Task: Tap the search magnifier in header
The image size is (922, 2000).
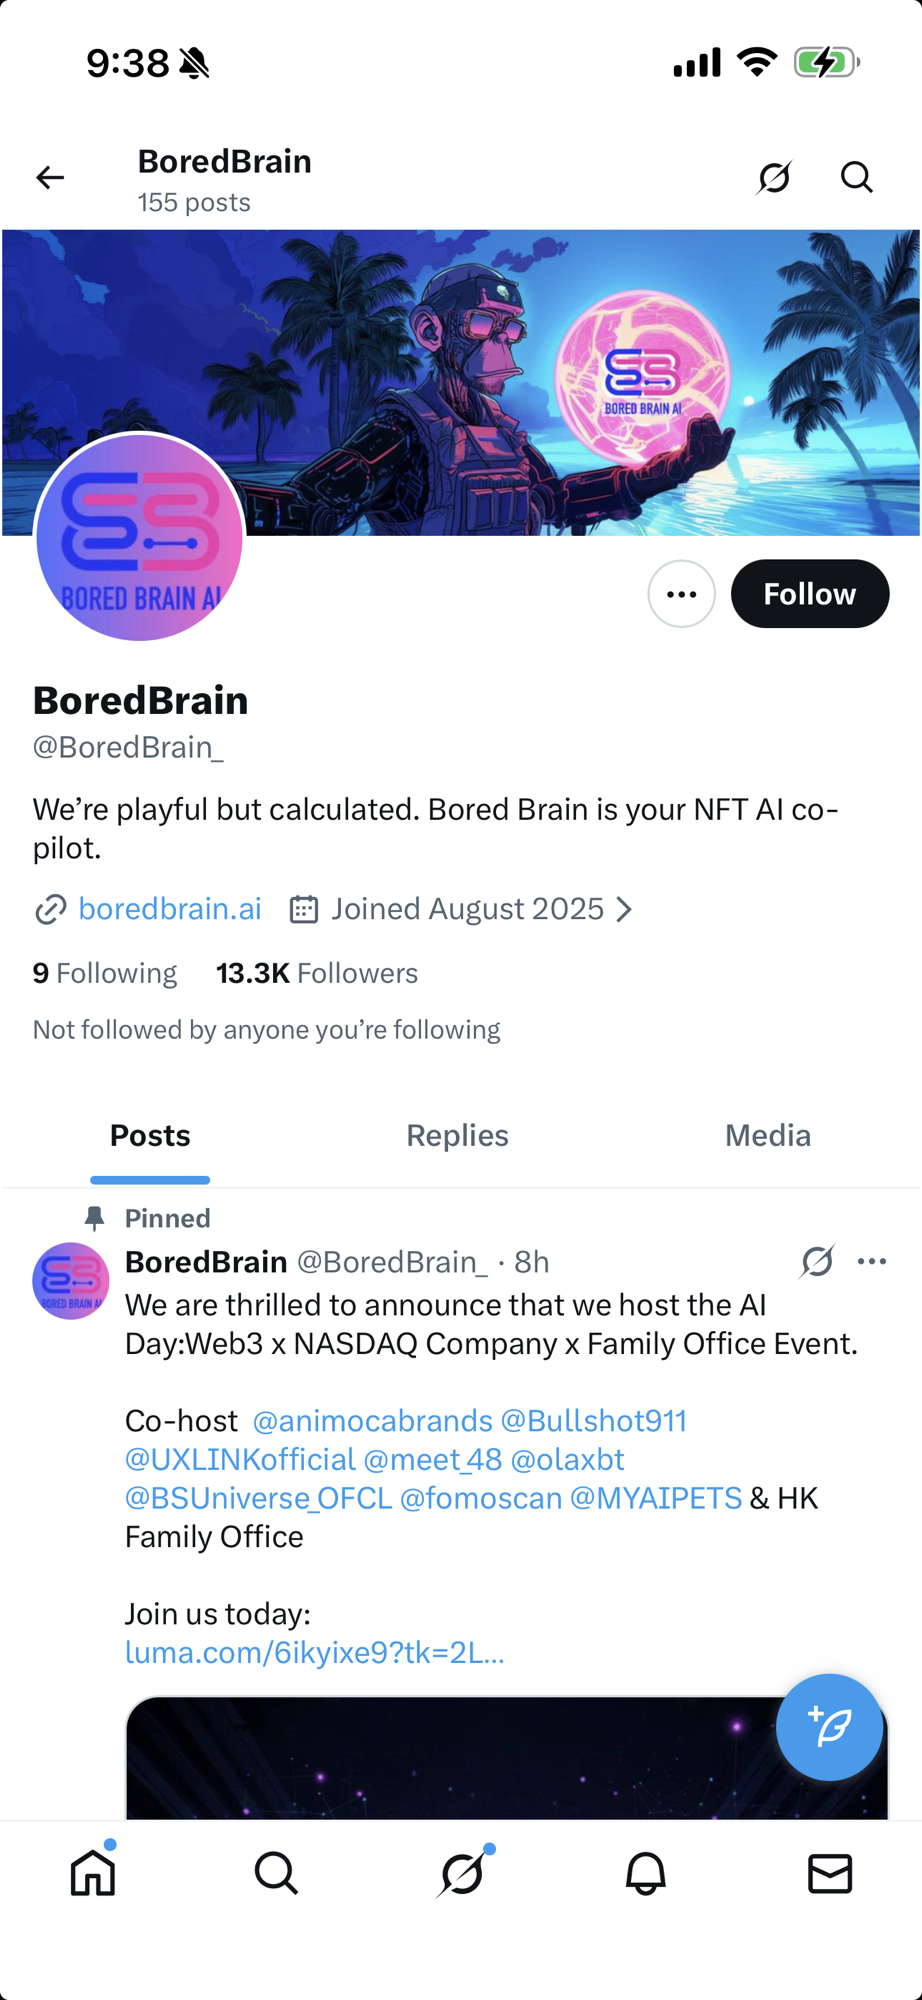Action: (856, 178)
